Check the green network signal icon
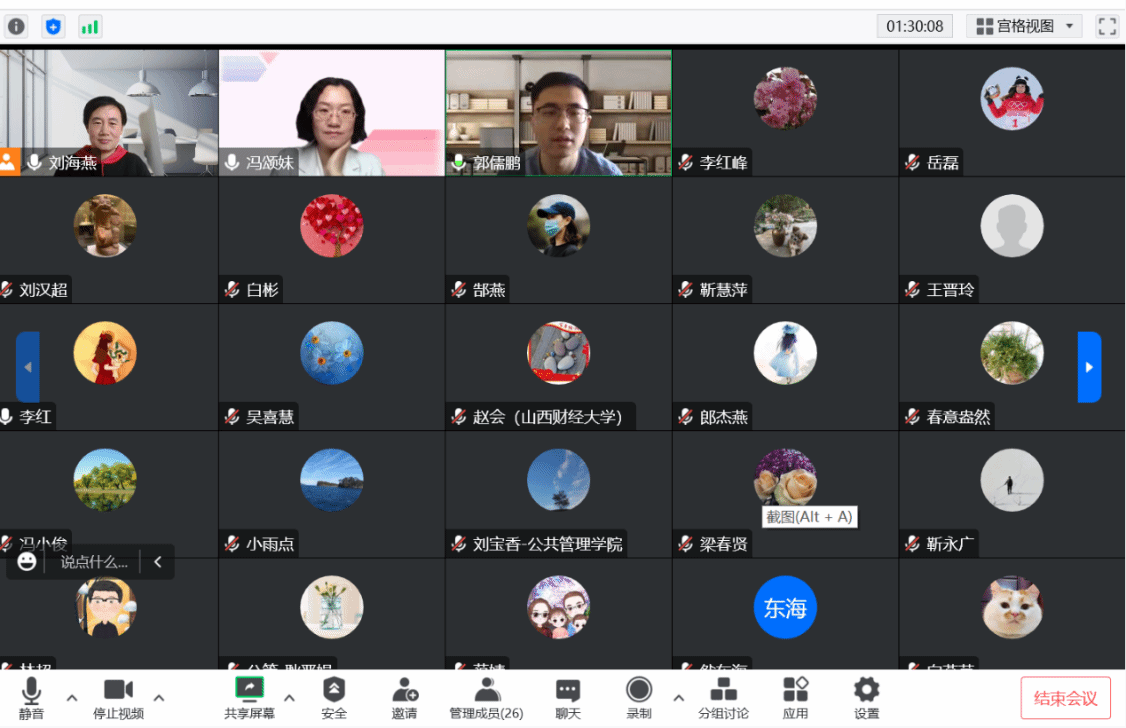Viewport: 1126px width, 728px height. tap(90, 26)
